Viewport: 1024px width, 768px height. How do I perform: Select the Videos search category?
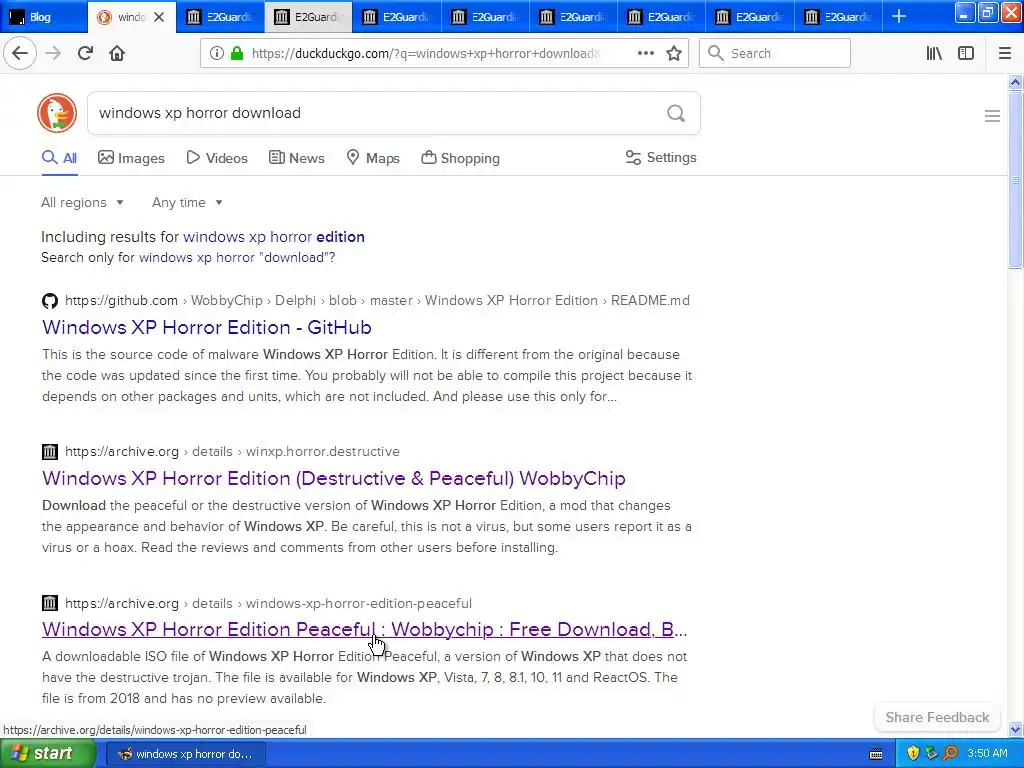(x=217, y=158)
